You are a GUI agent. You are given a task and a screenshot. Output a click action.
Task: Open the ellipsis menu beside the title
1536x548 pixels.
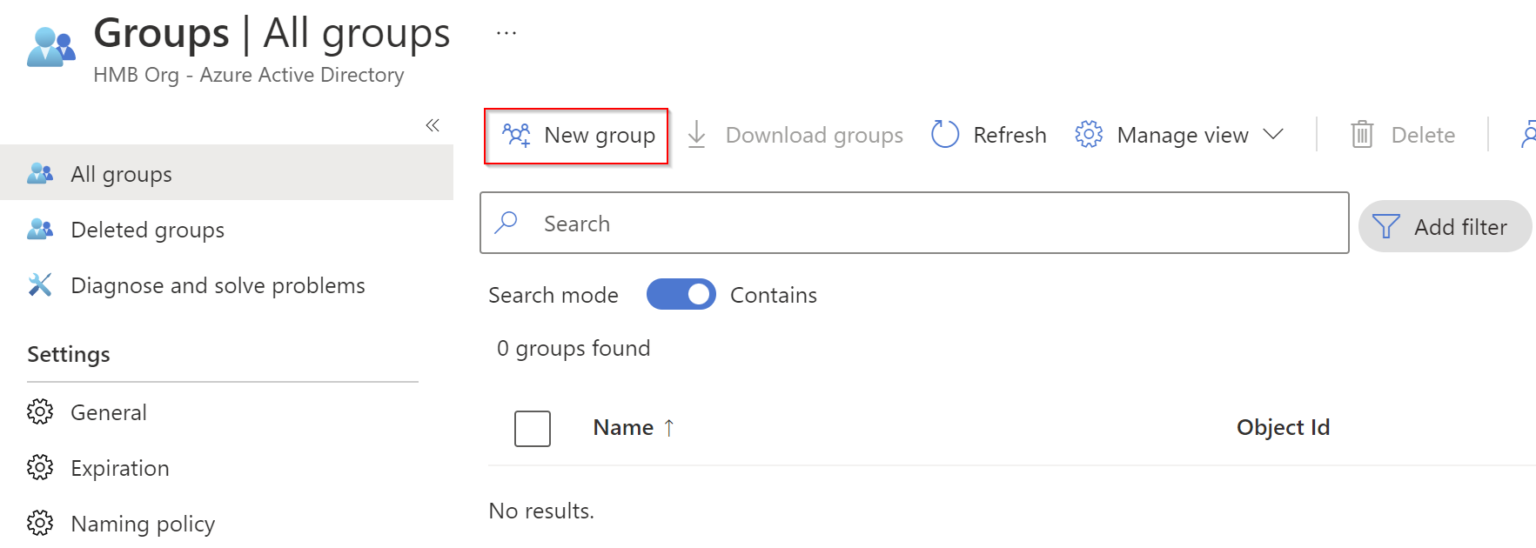[506, 33]
